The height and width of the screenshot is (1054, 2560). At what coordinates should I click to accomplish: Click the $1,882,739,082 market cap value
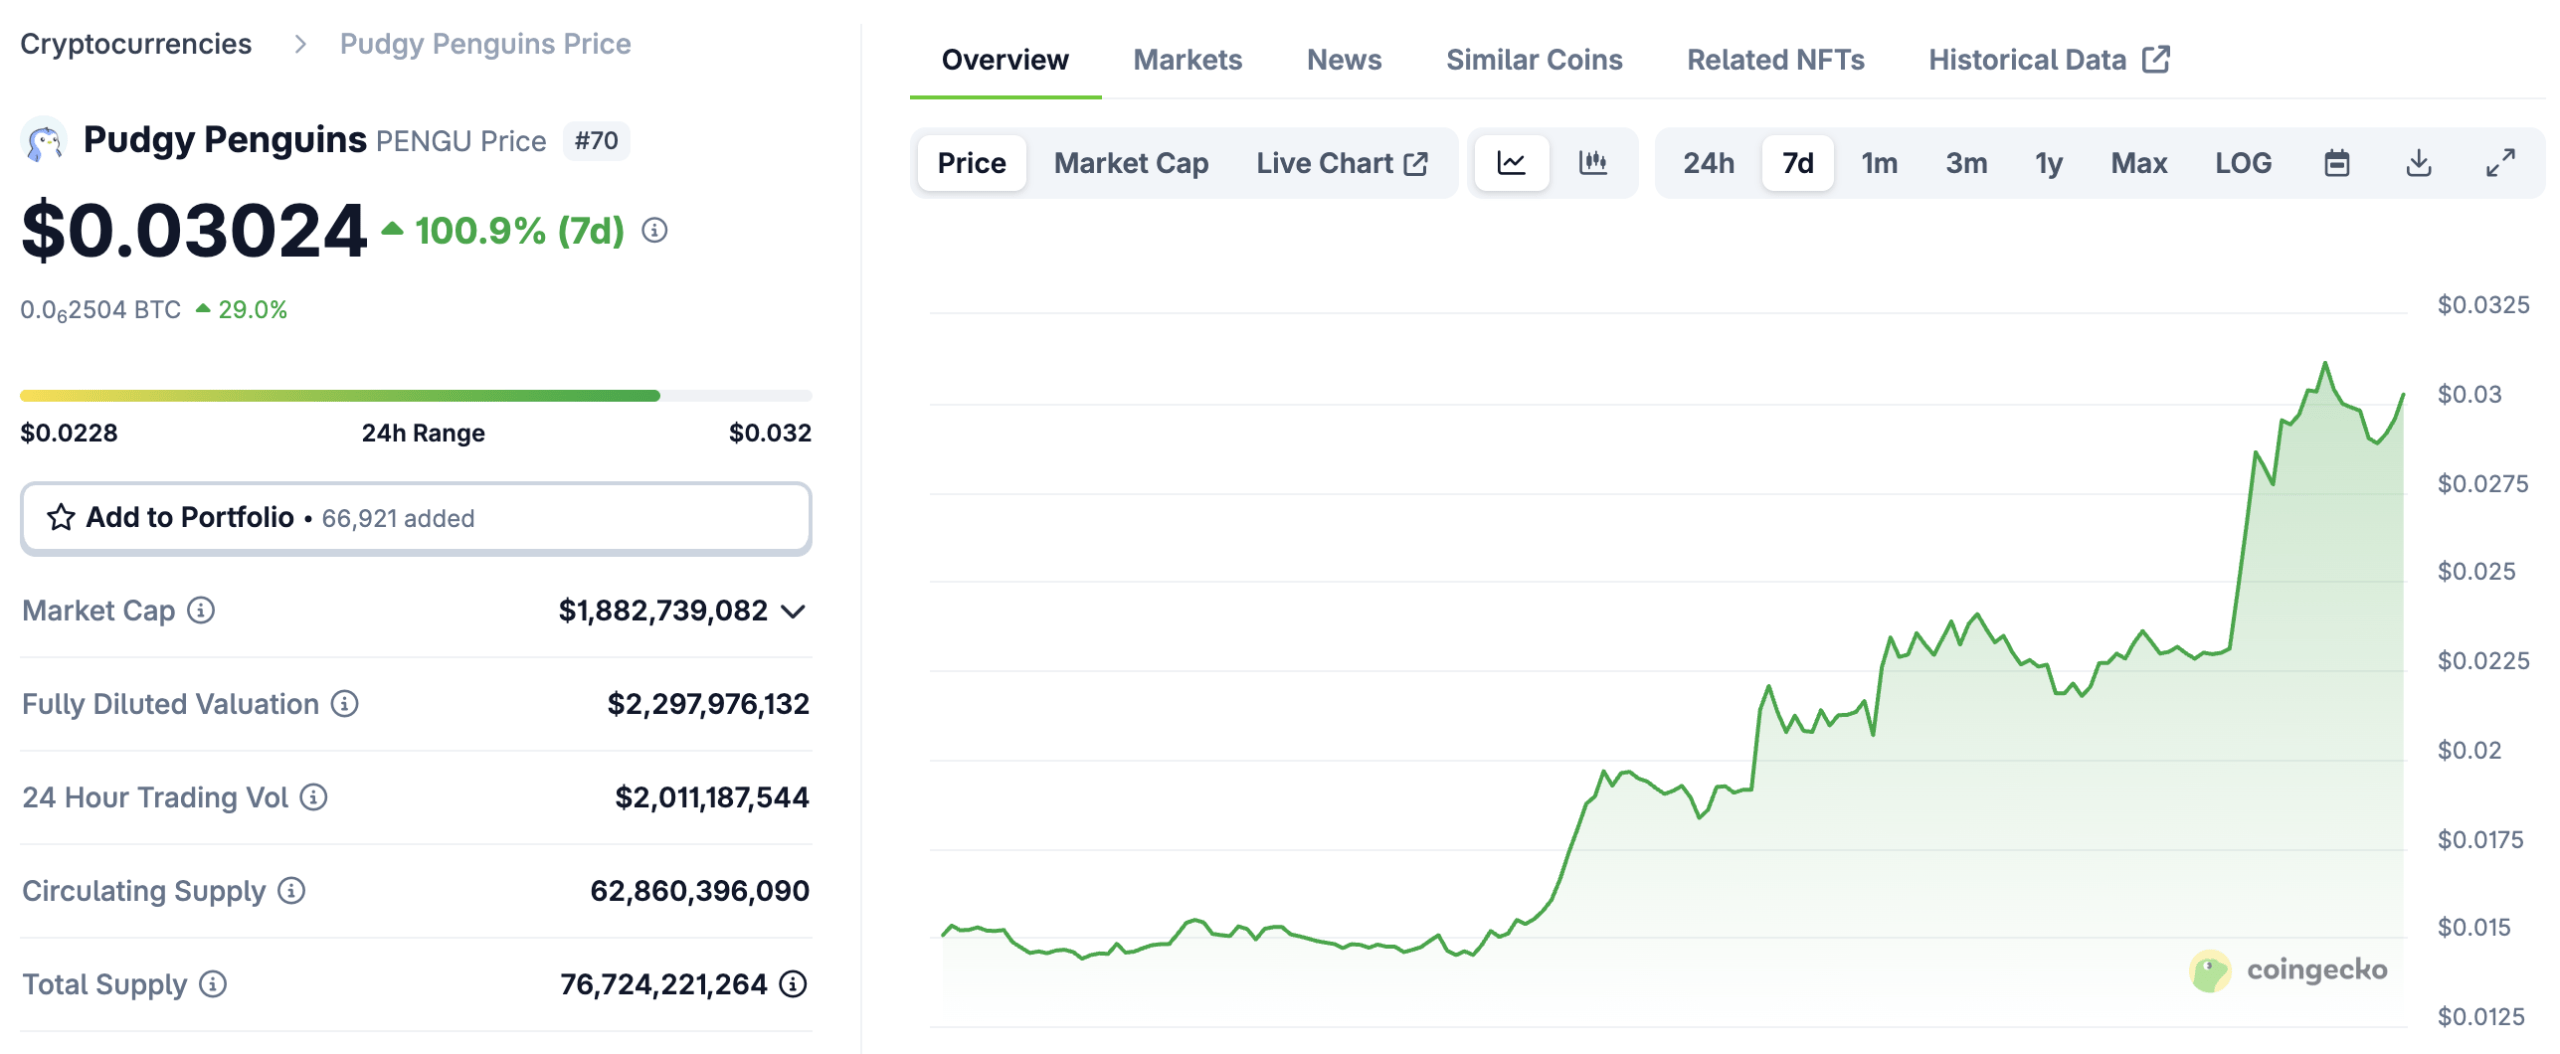pyautogui.click(x=662, y=610)
